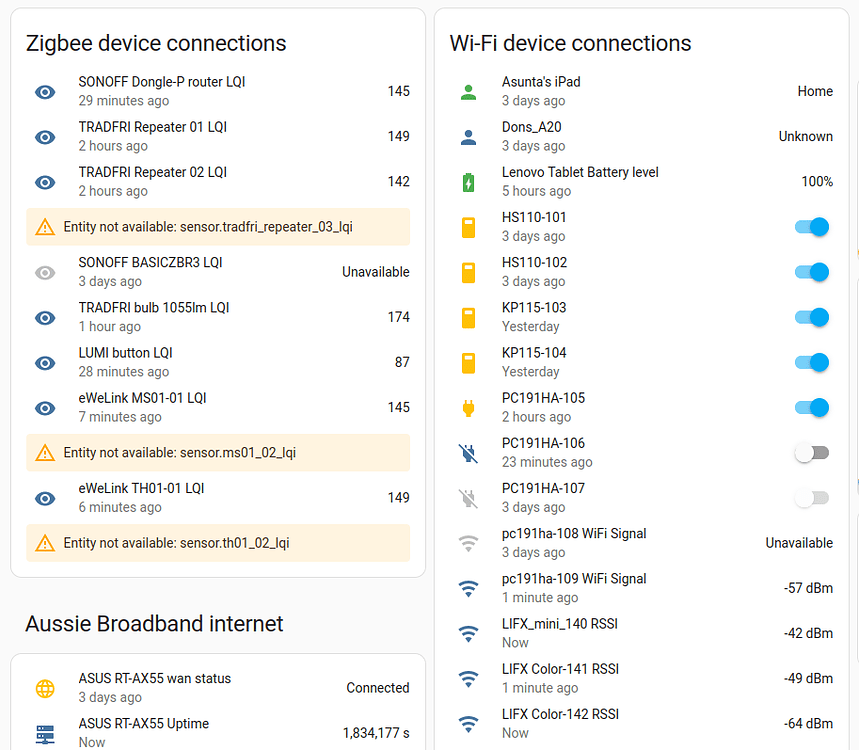Click the Home state for Asunta's iPad
The height and width of the screenshot is (750, 859).
[x=815, y=91]
